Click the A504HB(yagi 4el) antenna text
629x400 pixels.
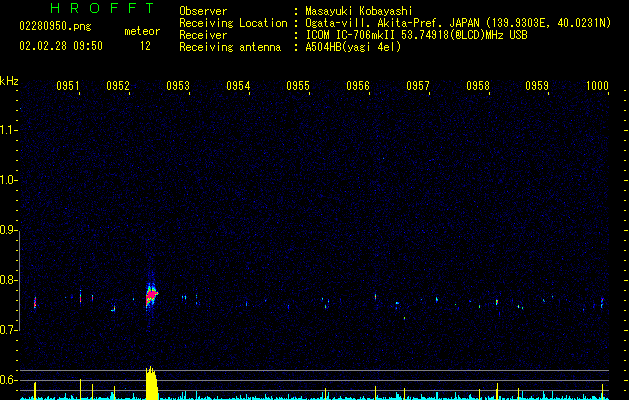(353, 47)
